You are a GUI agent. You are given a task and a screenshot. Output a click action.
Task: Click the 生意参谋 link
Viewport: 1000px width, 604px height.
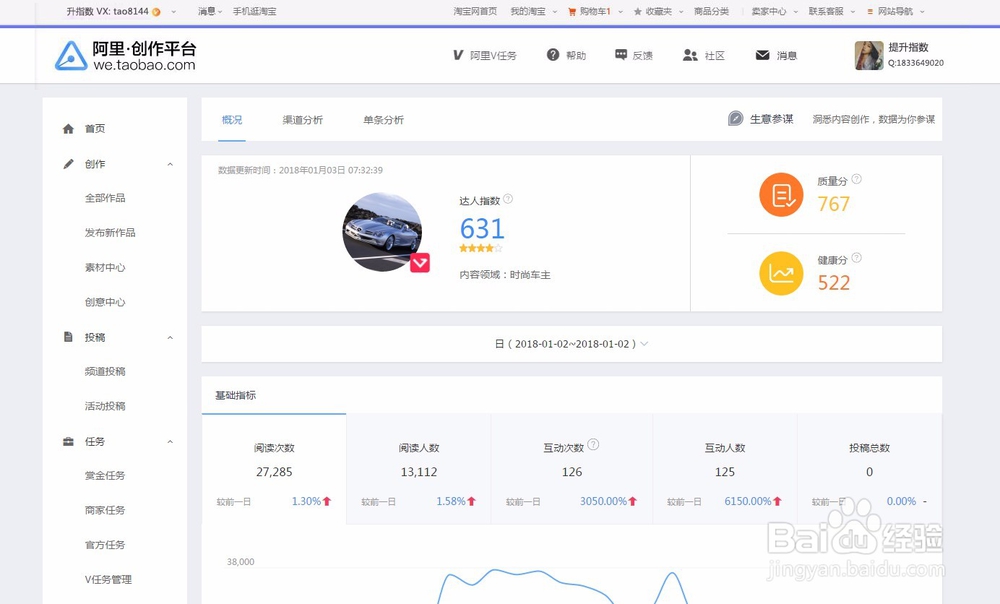coord(772,118)
